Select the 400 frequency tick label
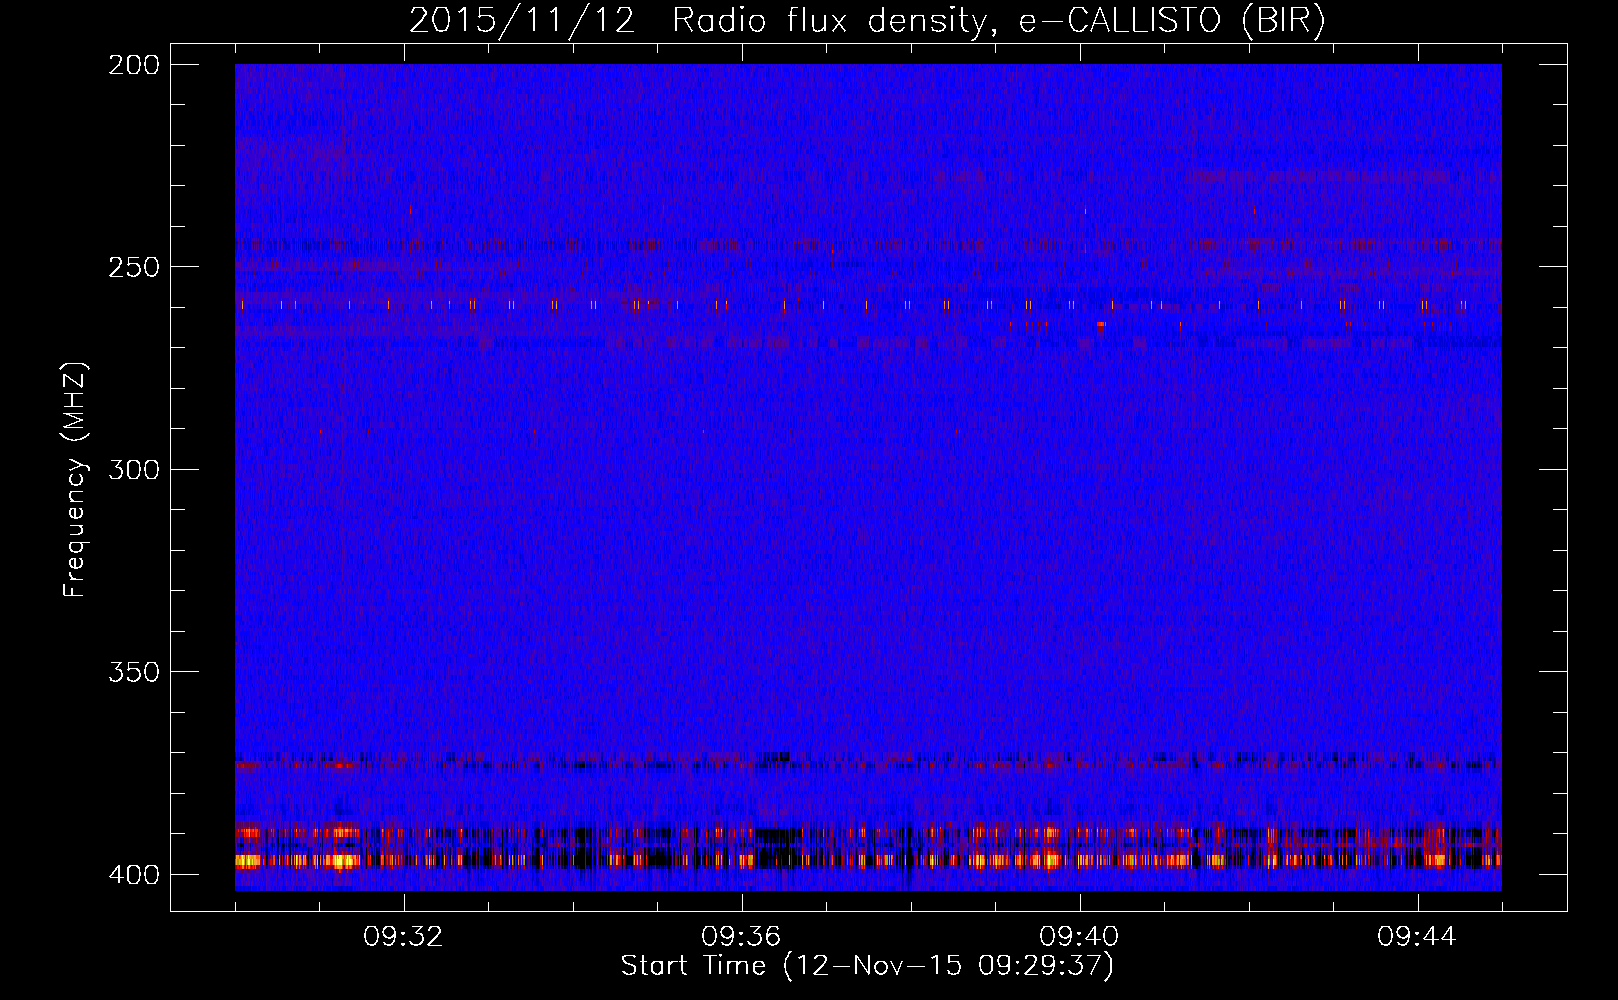 point(134,875)
